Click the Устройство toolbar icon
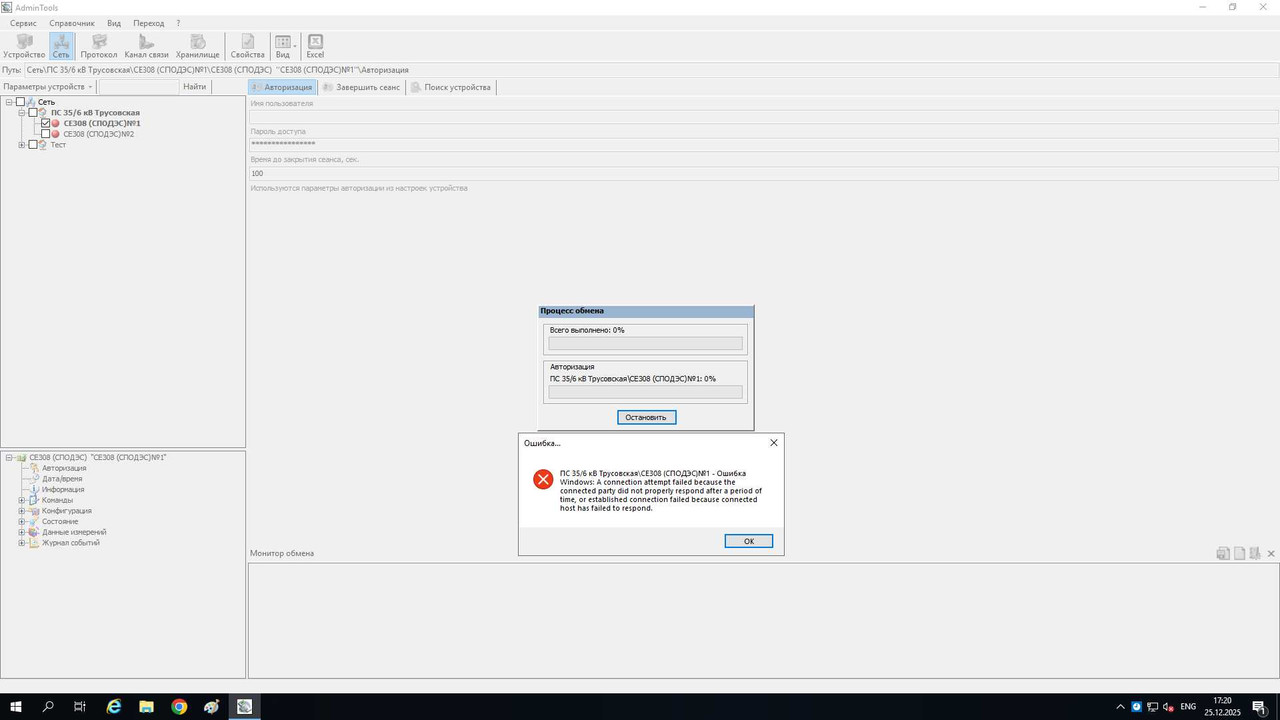 point(24,46)
